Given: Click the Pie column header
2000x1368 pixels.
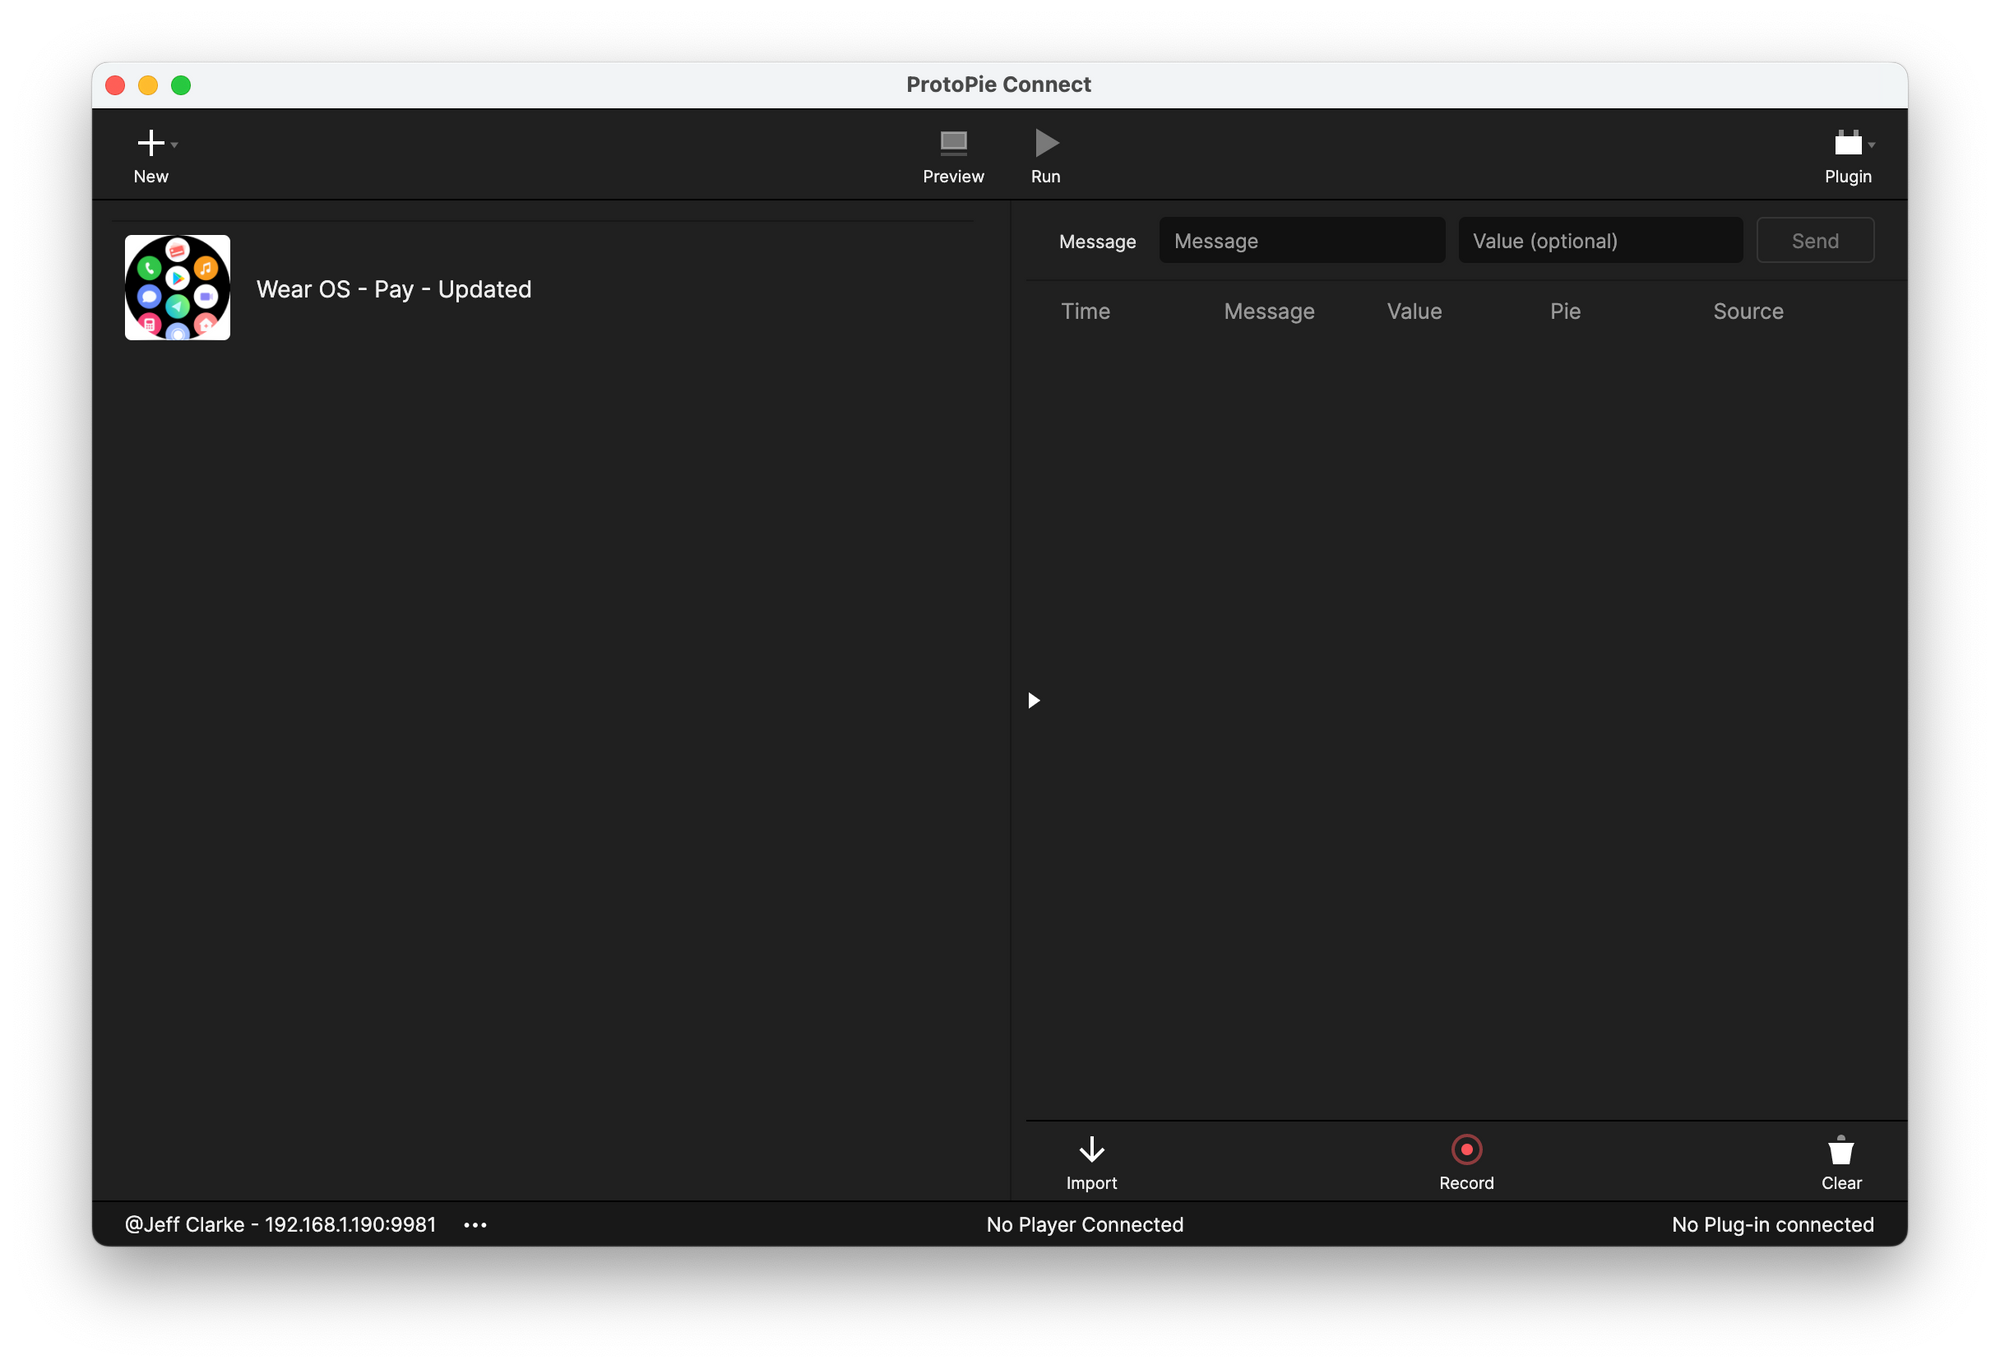Looking at the screenshot, I should pos(1564,311).
